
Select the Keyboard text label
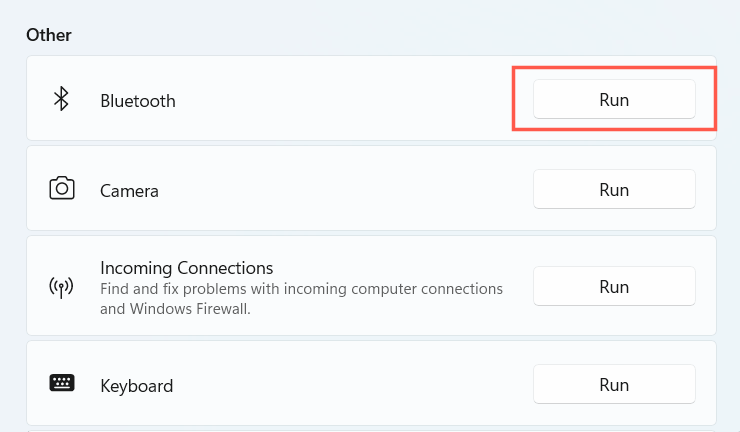[137, 385]
